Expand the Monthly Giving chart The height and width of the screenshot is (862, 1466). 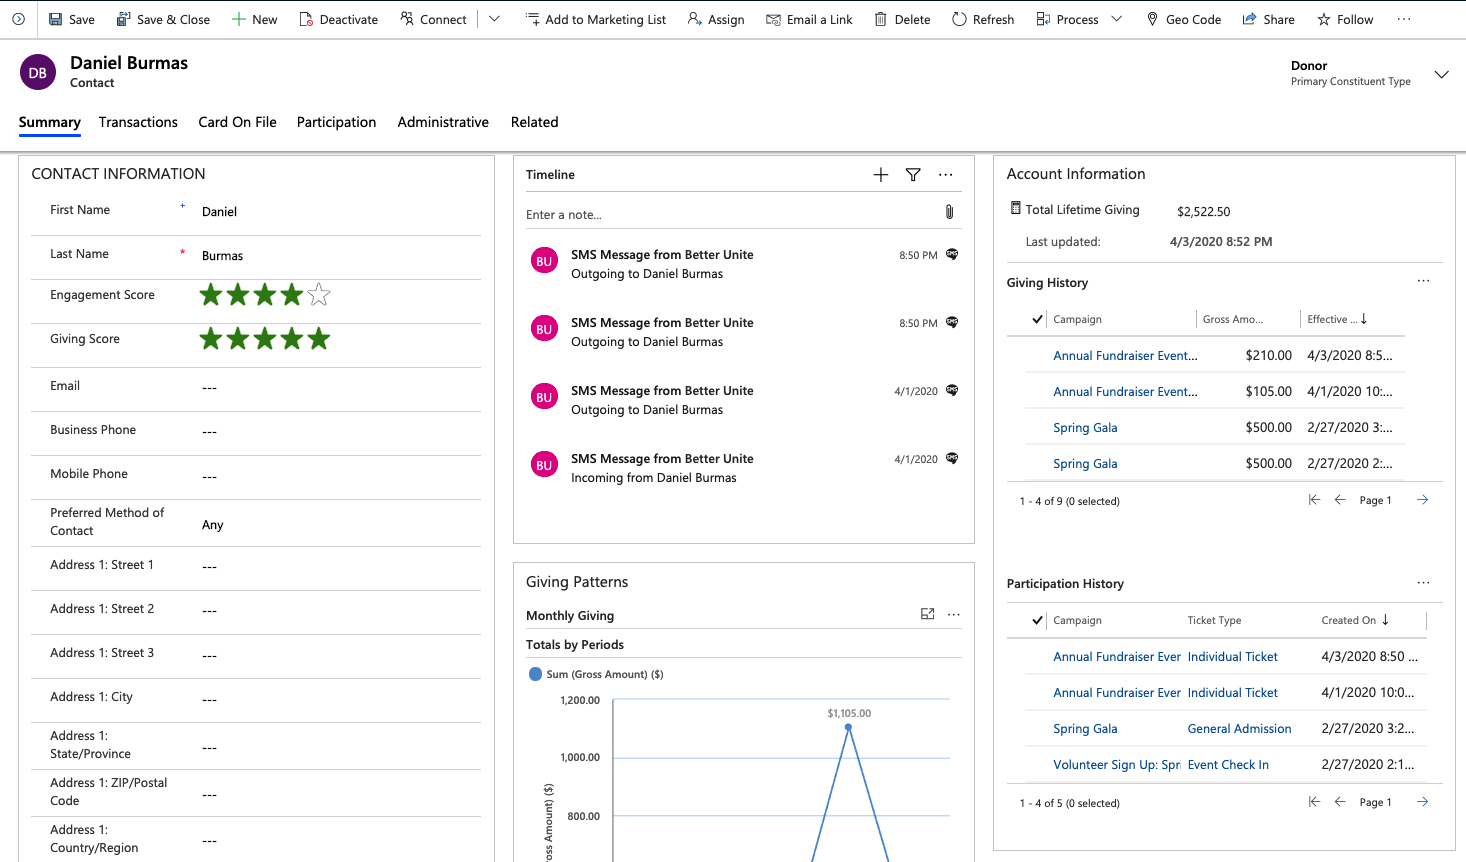click(x=927, y=614)
